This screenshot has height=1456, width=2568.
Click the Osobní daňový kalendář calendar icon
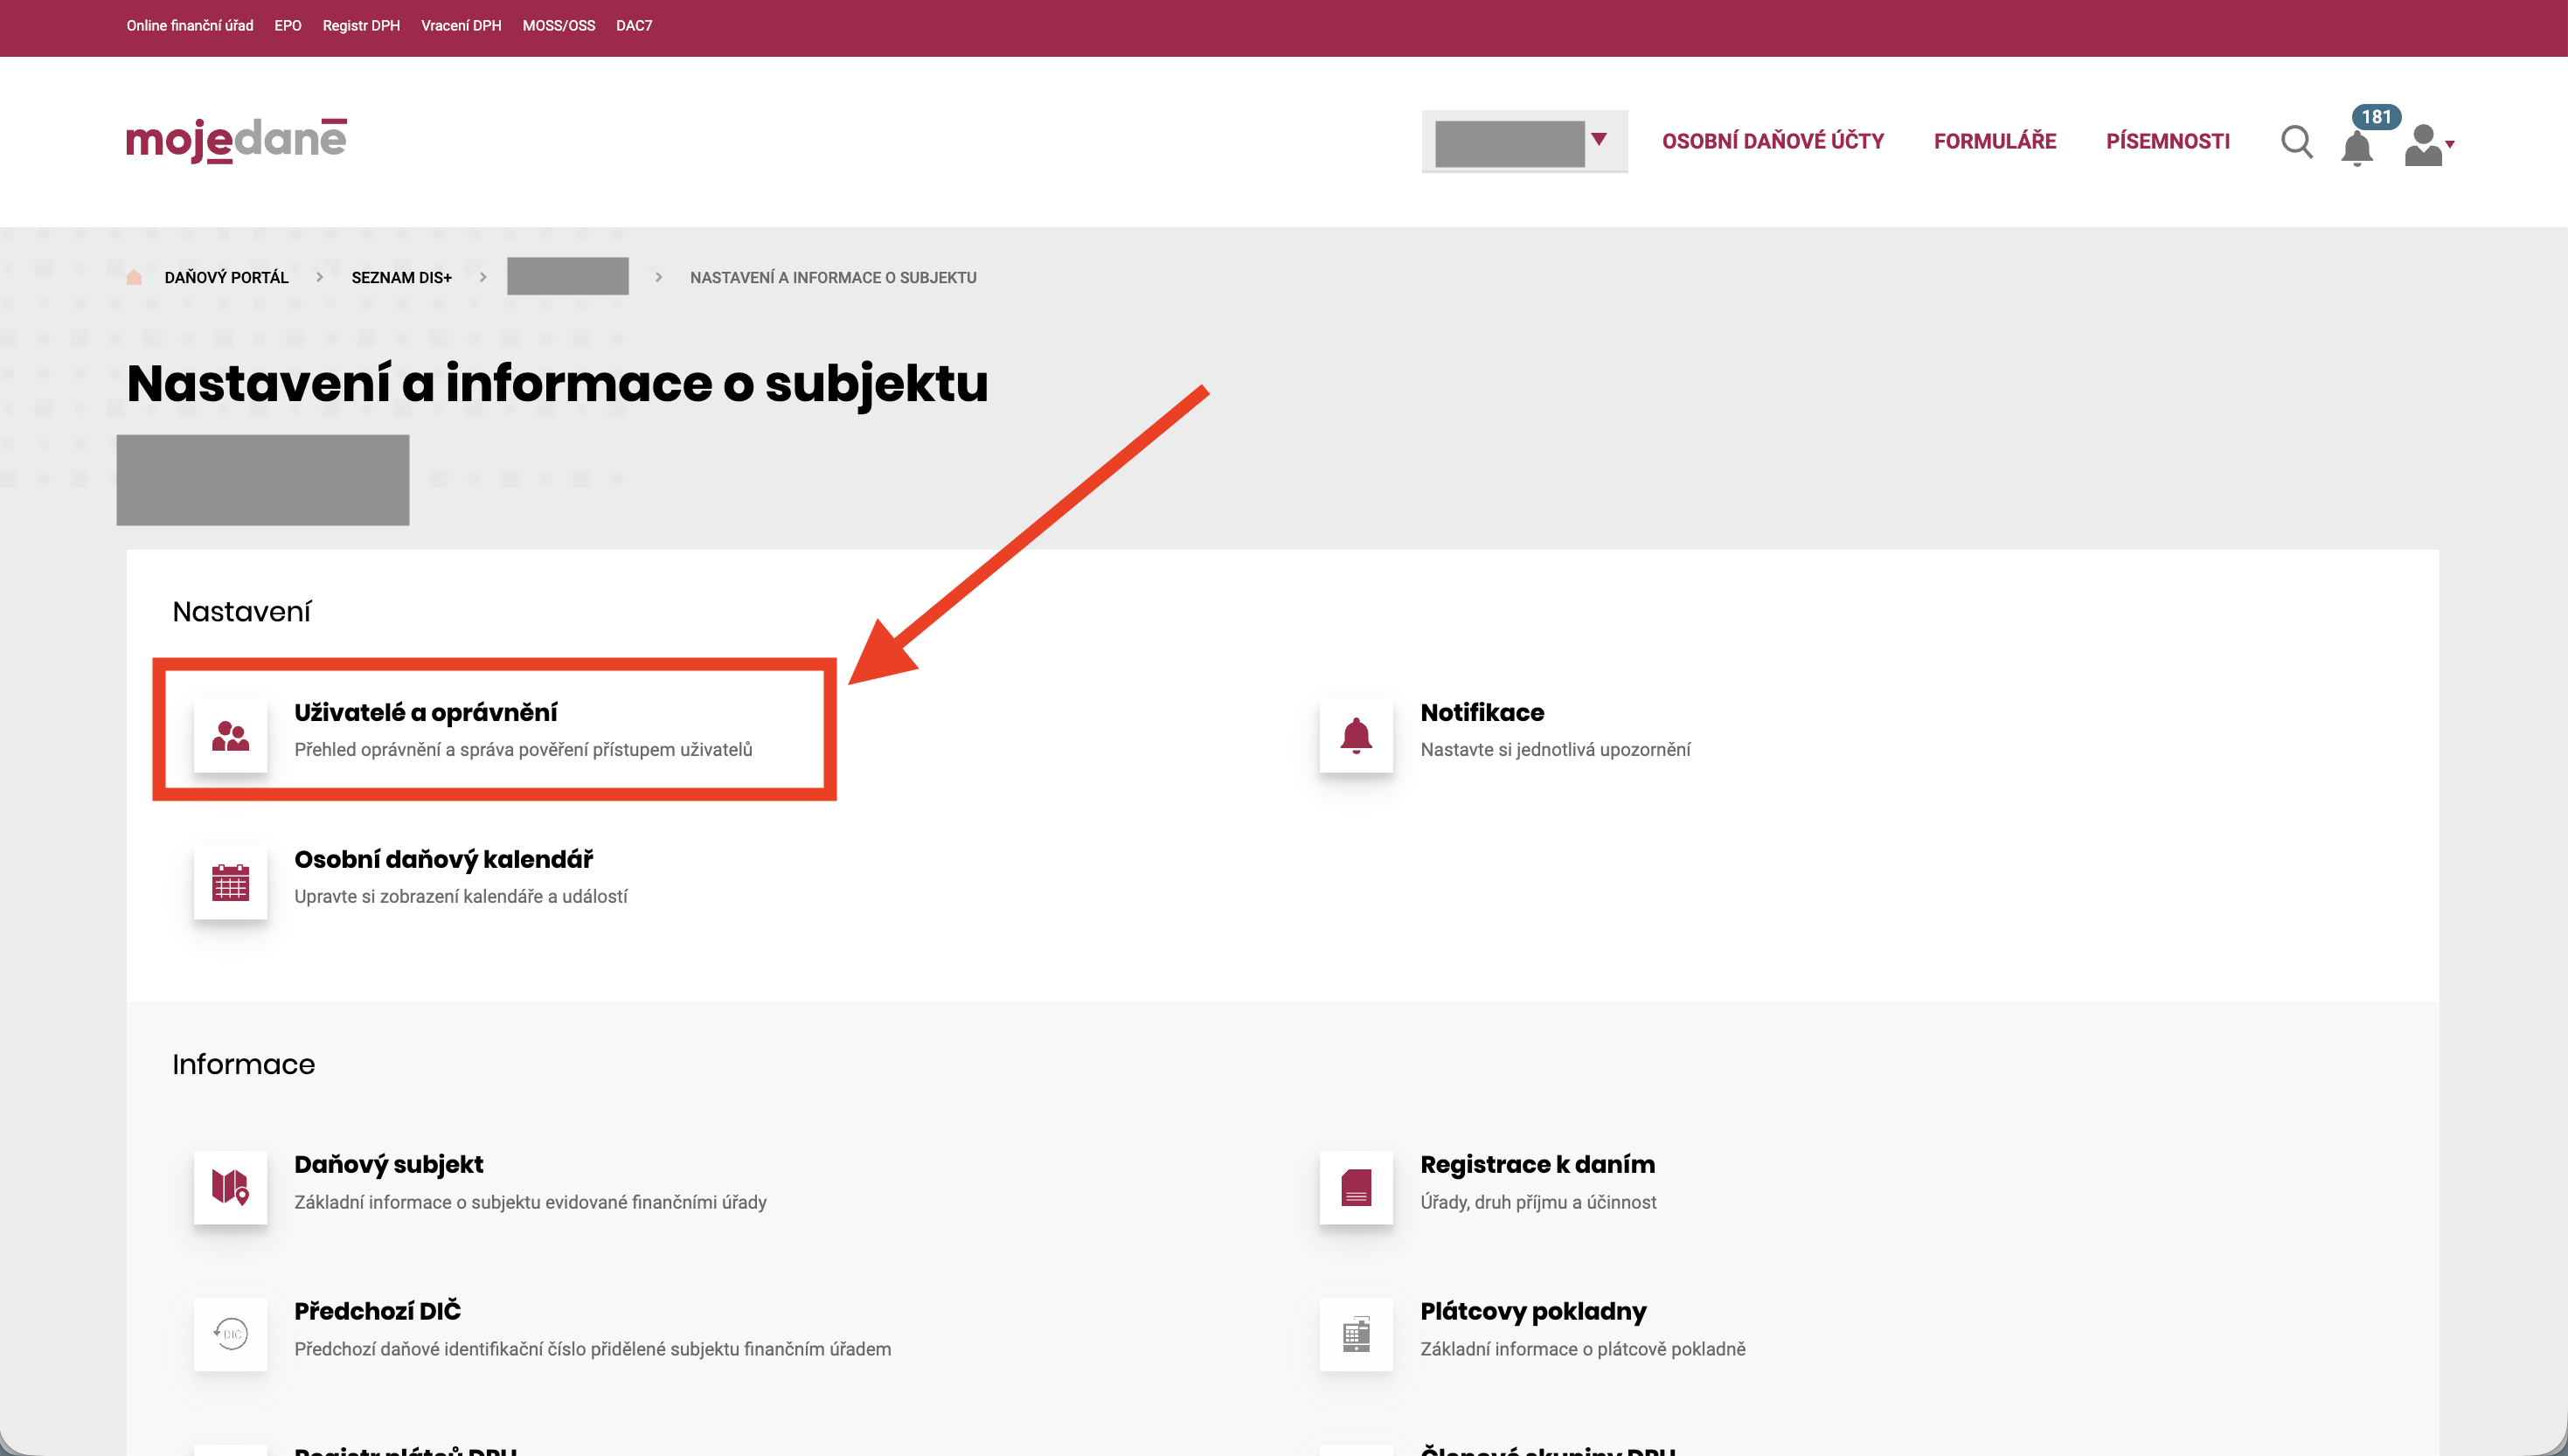(230, 883)
